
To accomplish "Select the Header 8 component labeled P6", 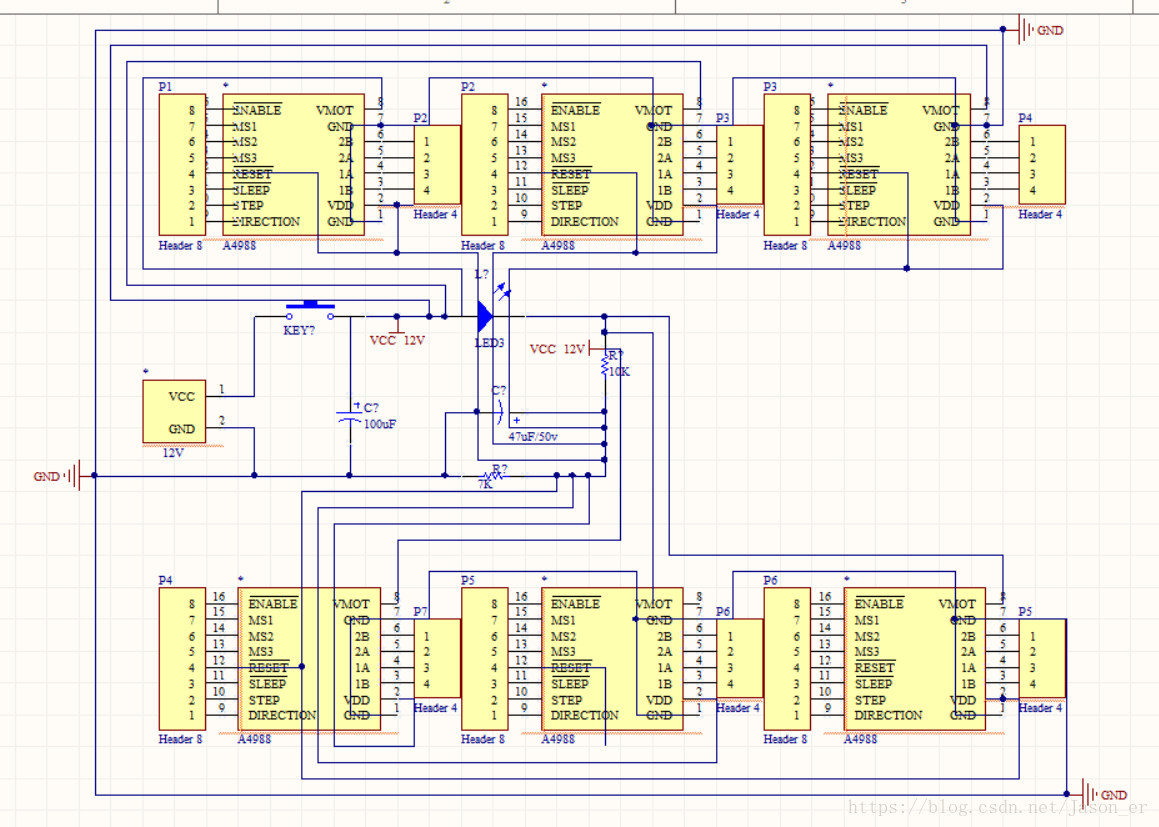I will click(786, 658).
